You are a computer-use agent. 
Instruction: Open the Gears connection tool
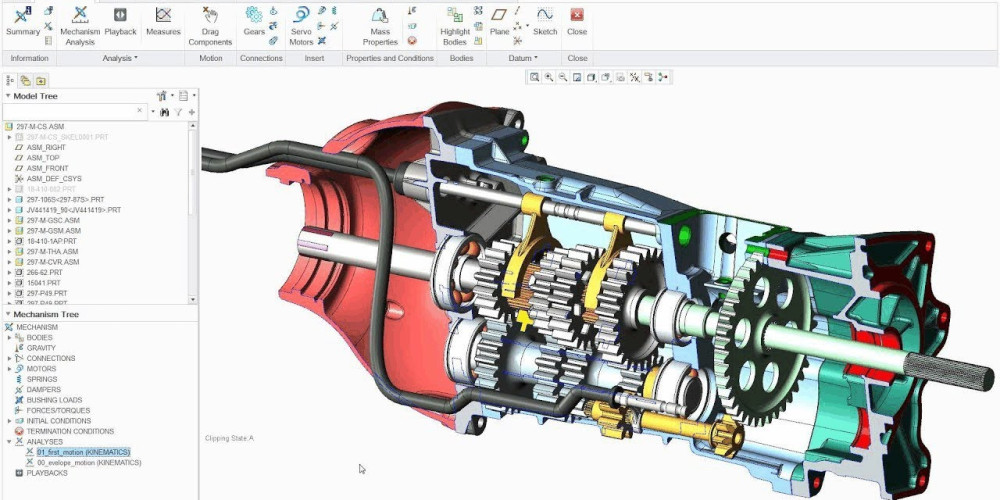click(254, 22)
